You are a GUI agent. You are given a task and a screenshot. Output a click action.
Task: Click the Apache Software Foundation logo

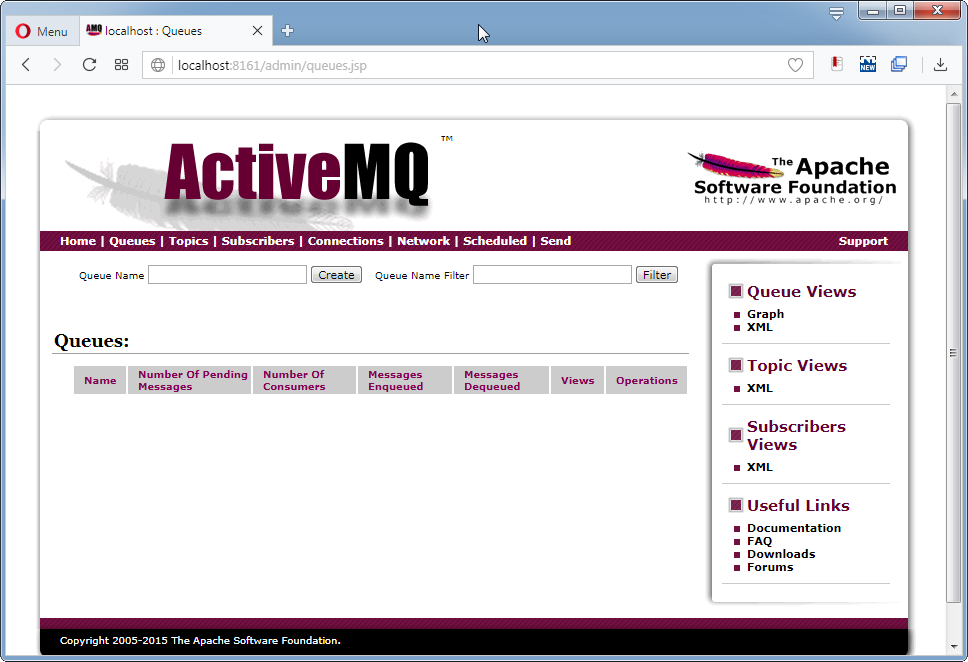(x=793, y=178)
